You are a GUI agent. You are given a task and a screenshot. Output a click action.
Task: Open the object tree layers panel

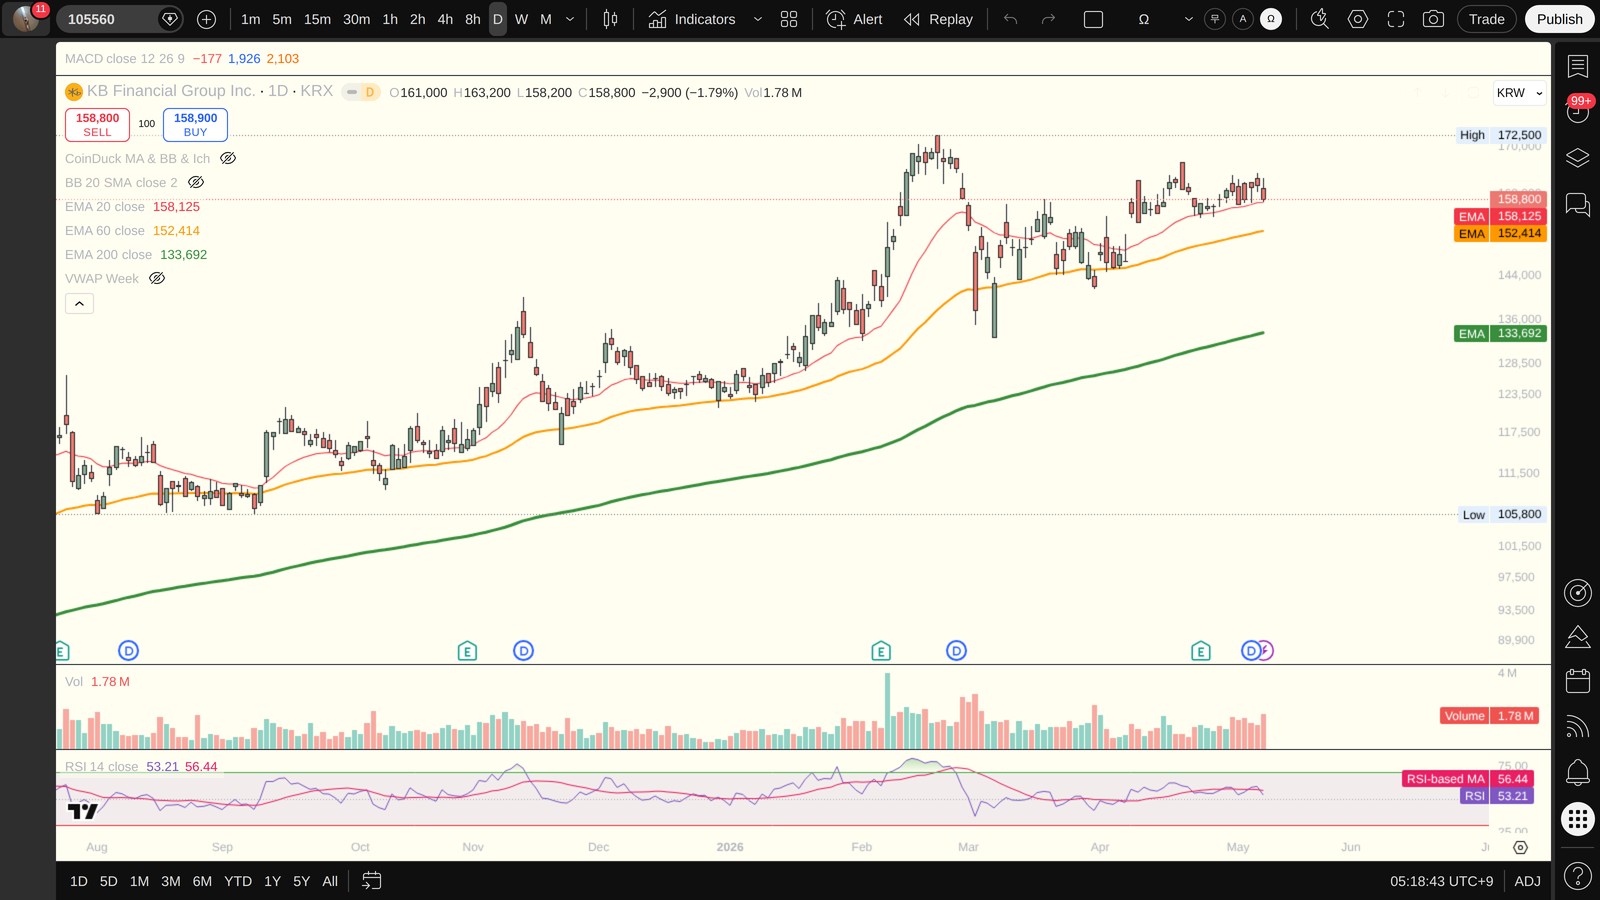pos(1578,158)
